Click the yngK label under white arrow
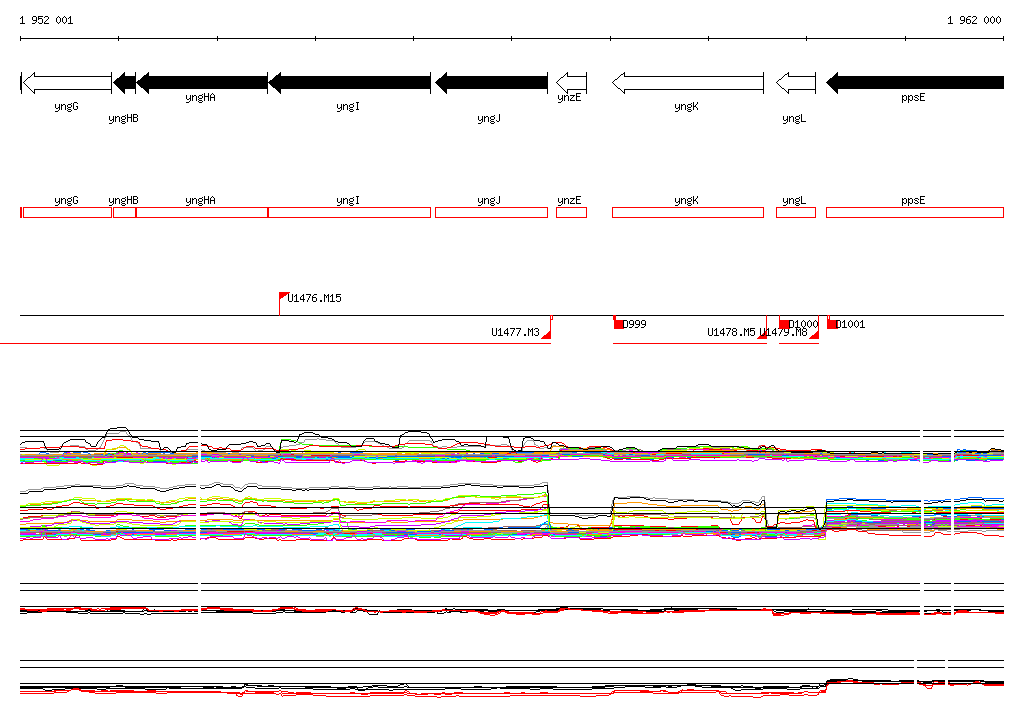The height and width of the screenshot is (714, 1024). pos(686,106)
